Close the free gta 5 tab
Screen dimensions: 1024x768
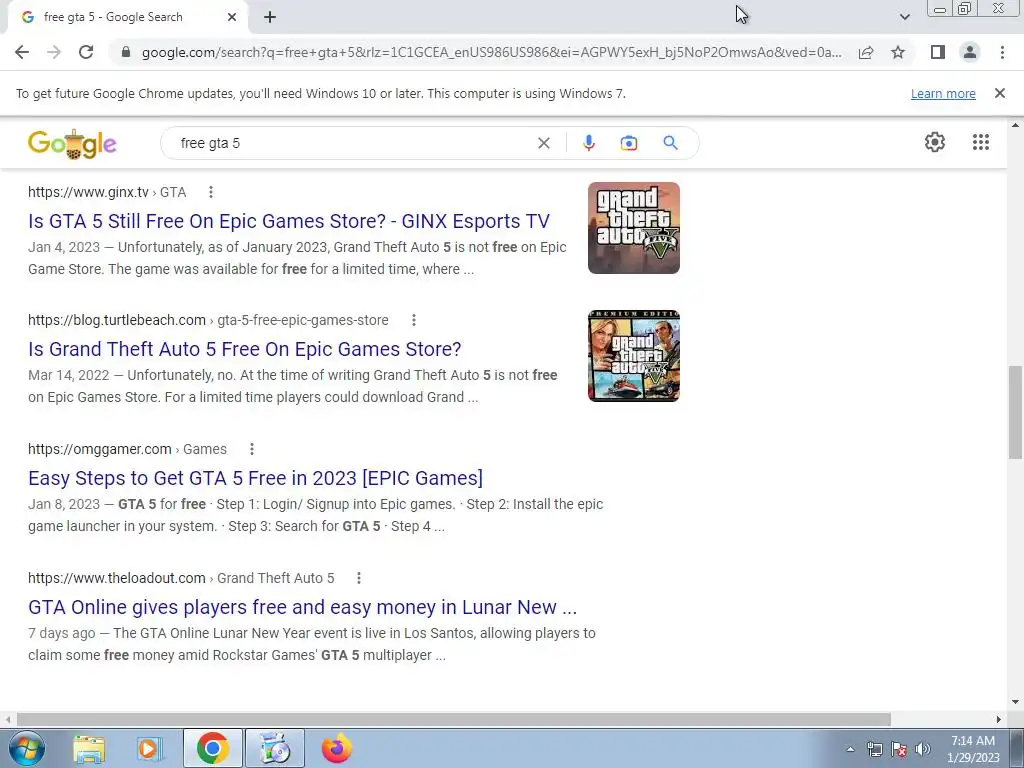pos(232,17)
